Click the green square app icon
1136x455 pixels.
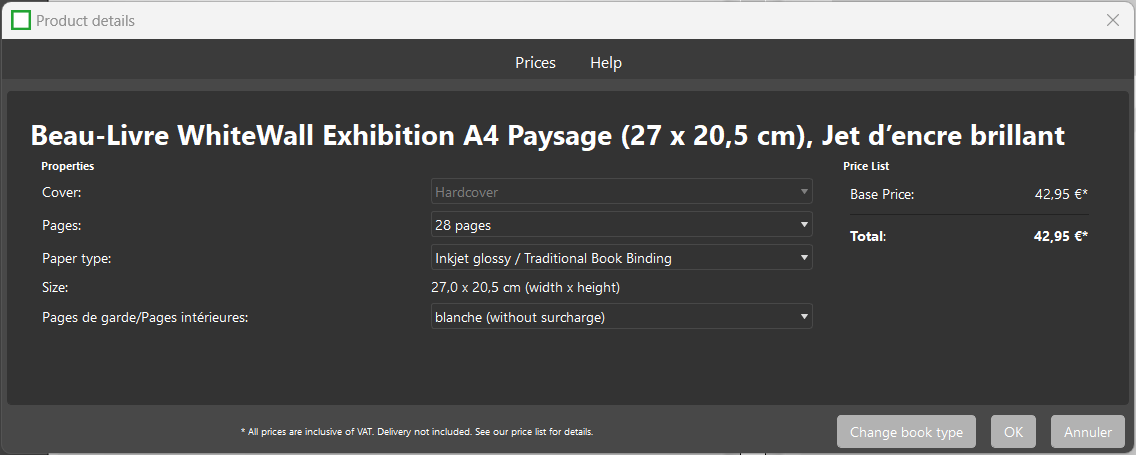[21, 20]
